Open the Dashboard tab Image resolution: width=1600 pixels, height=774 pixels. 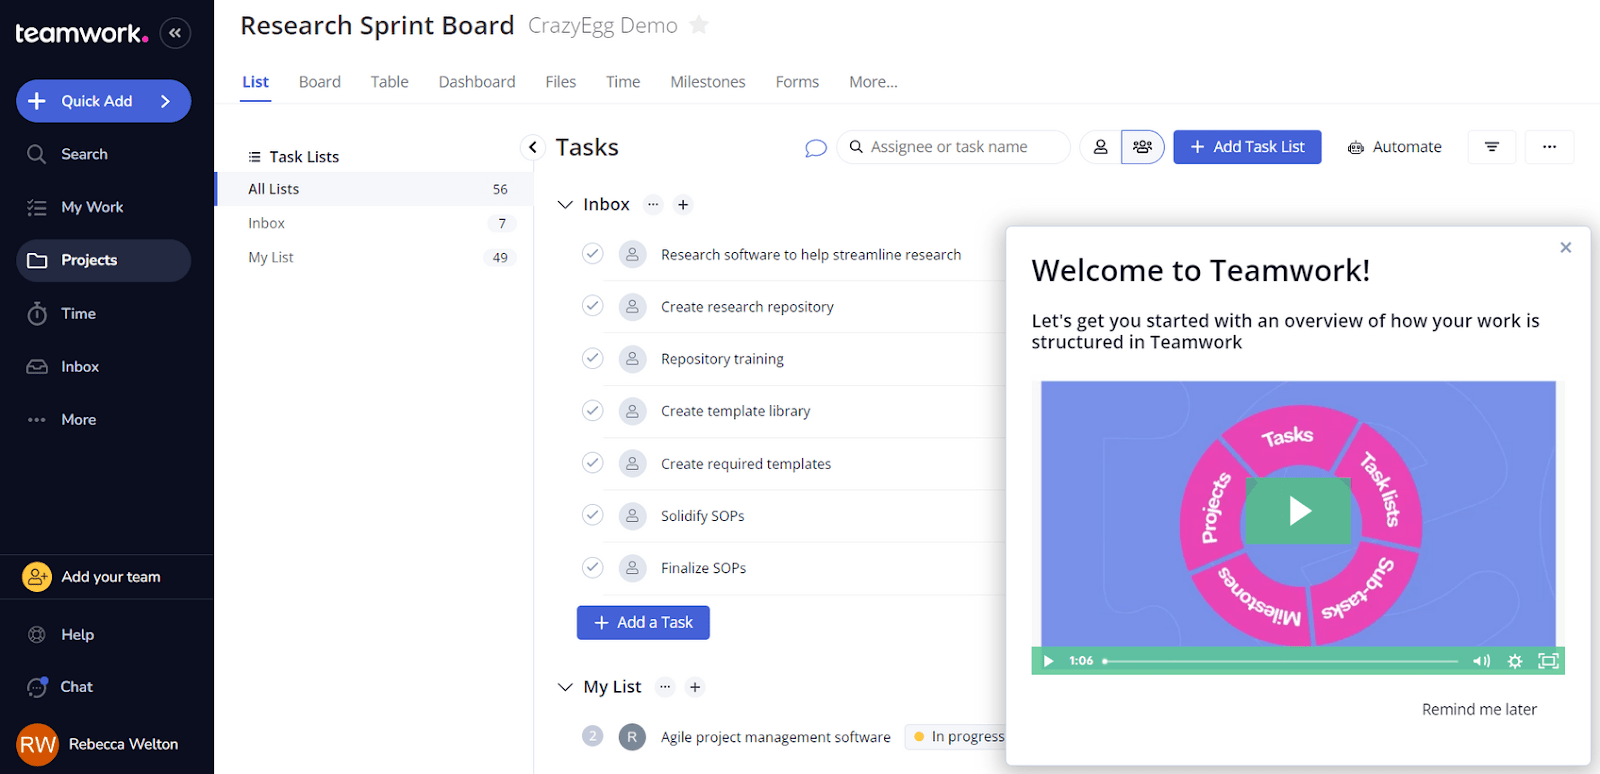click(477, 82)
